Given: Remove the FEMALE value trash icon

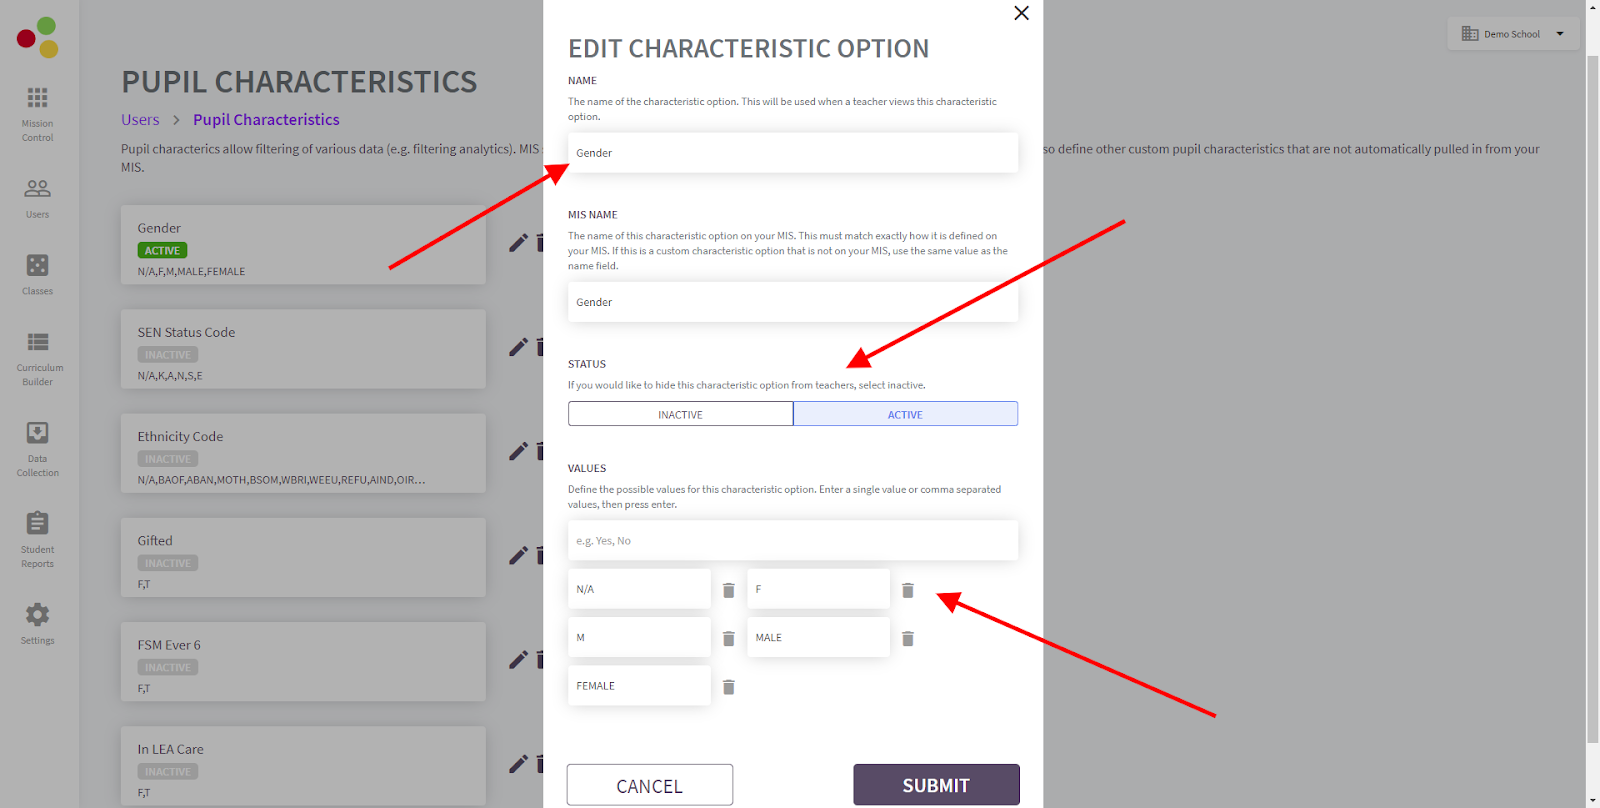Looking at the screenshot, I should click(x=729, y=687).
